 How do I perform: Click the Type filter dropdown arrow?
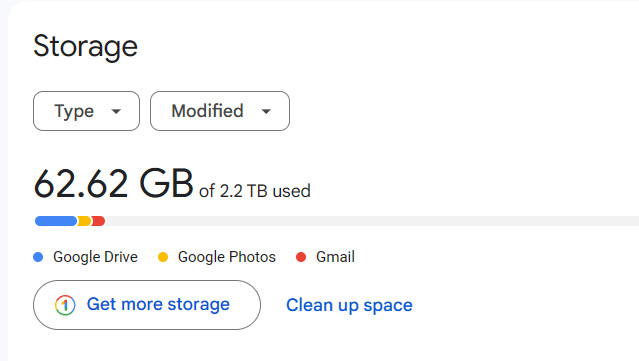click(x=116, y=111)
